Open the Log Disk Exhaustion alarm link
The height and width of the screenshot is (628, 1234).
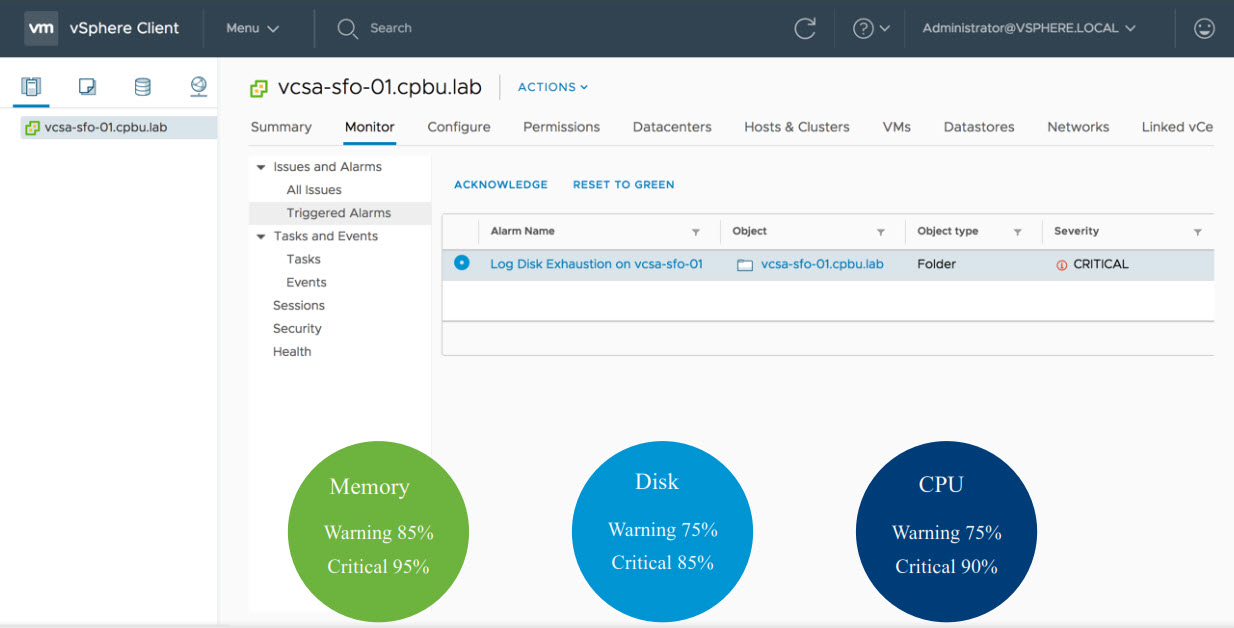pyautogui.click(x=596, y=264)
